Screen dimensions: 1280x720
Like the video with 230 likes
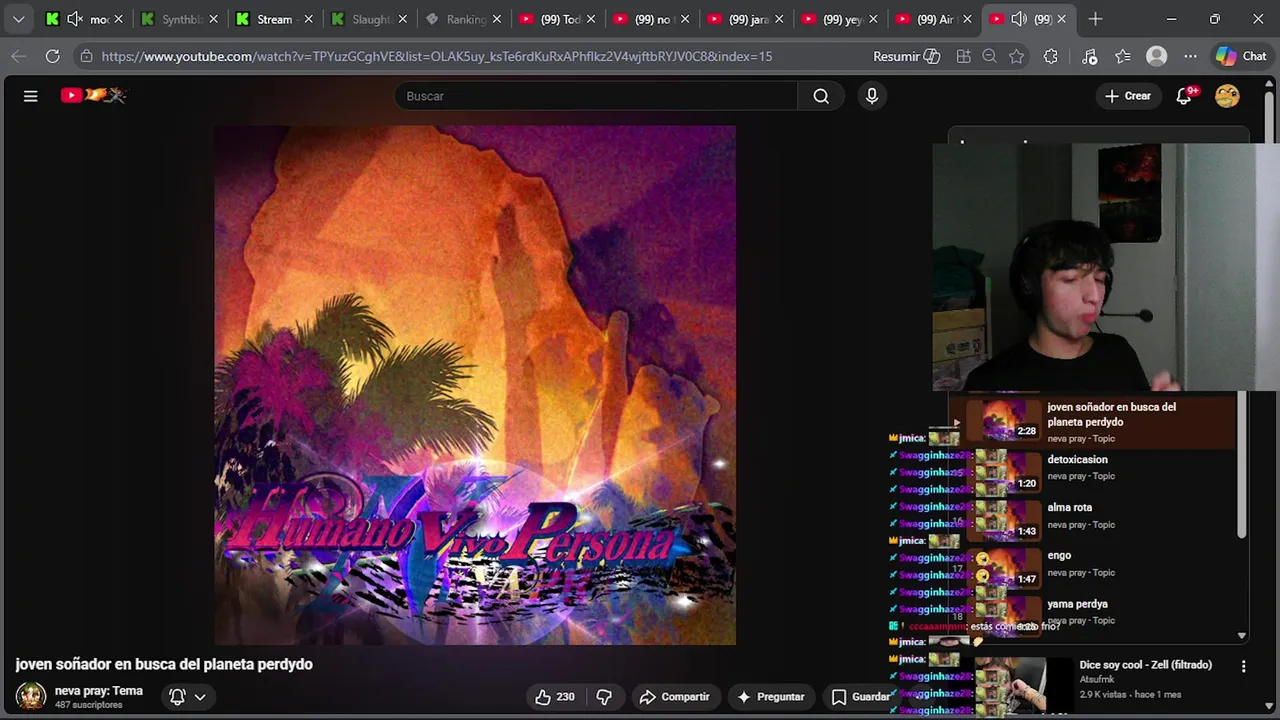tap(555, 697)
